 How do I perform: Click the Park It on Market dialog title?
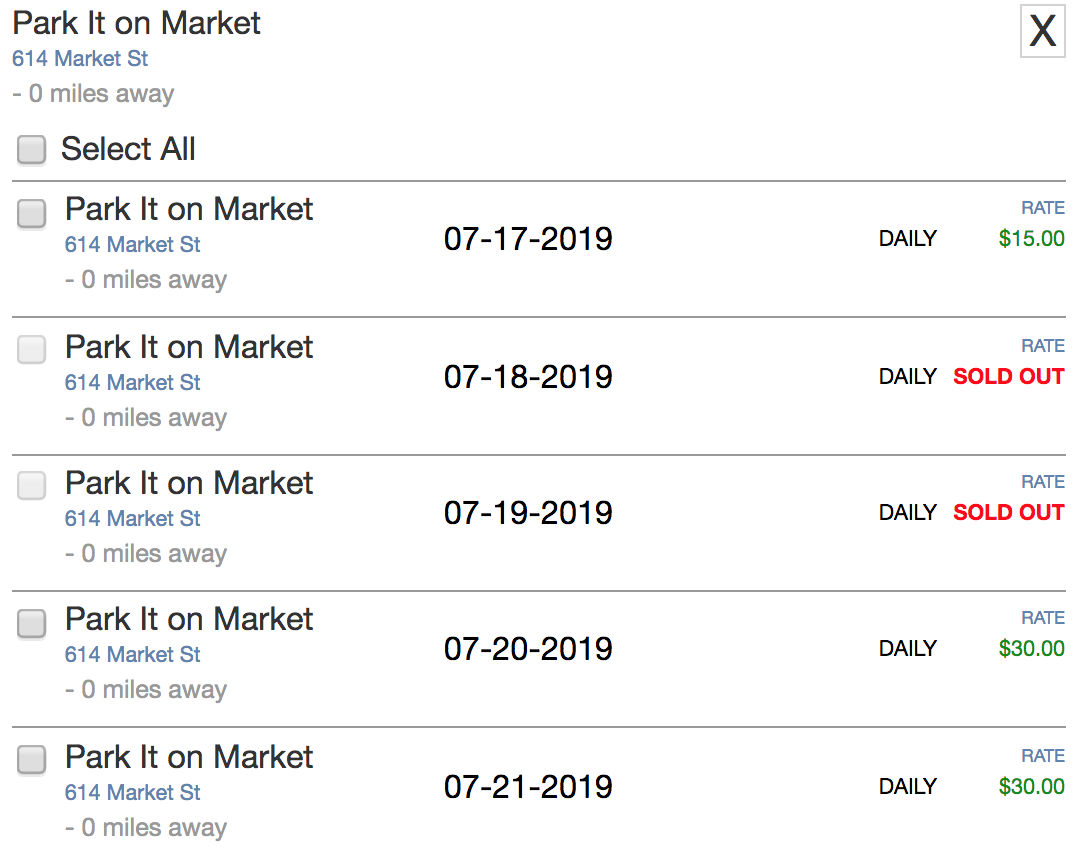tap(136, 23)
